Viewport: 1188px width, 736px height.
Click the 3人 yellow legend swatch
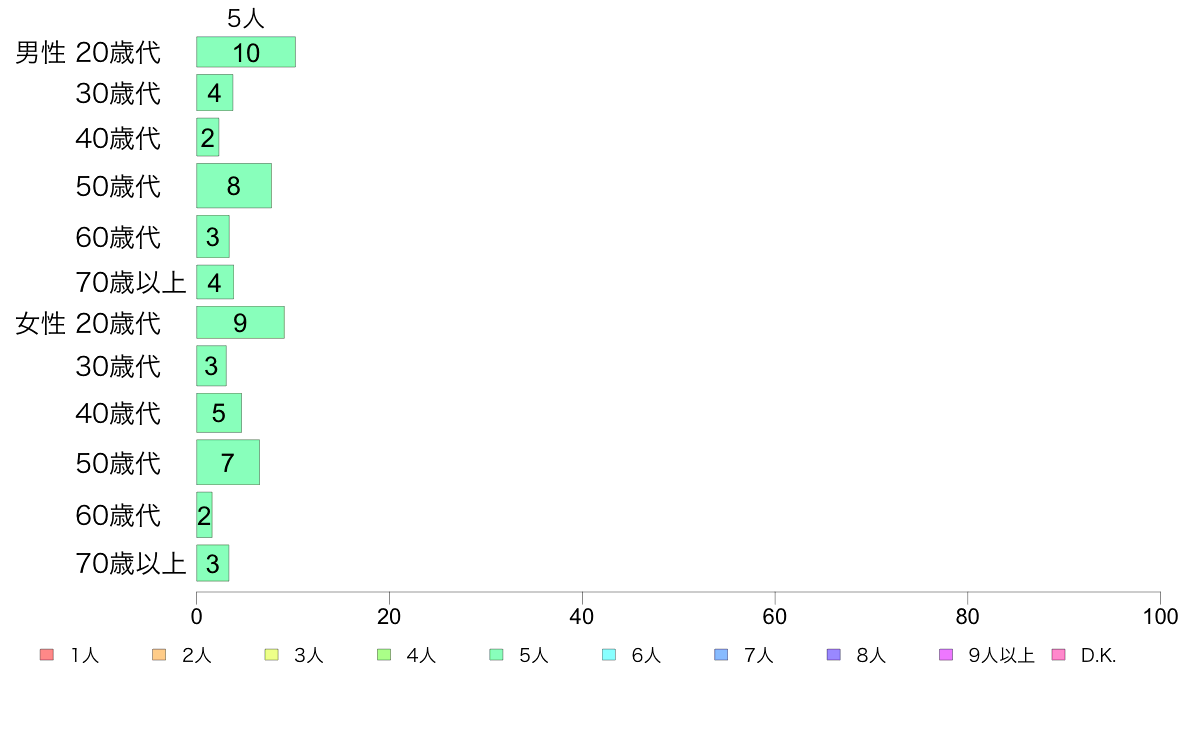pyautogui.click(x=271, y=655)
